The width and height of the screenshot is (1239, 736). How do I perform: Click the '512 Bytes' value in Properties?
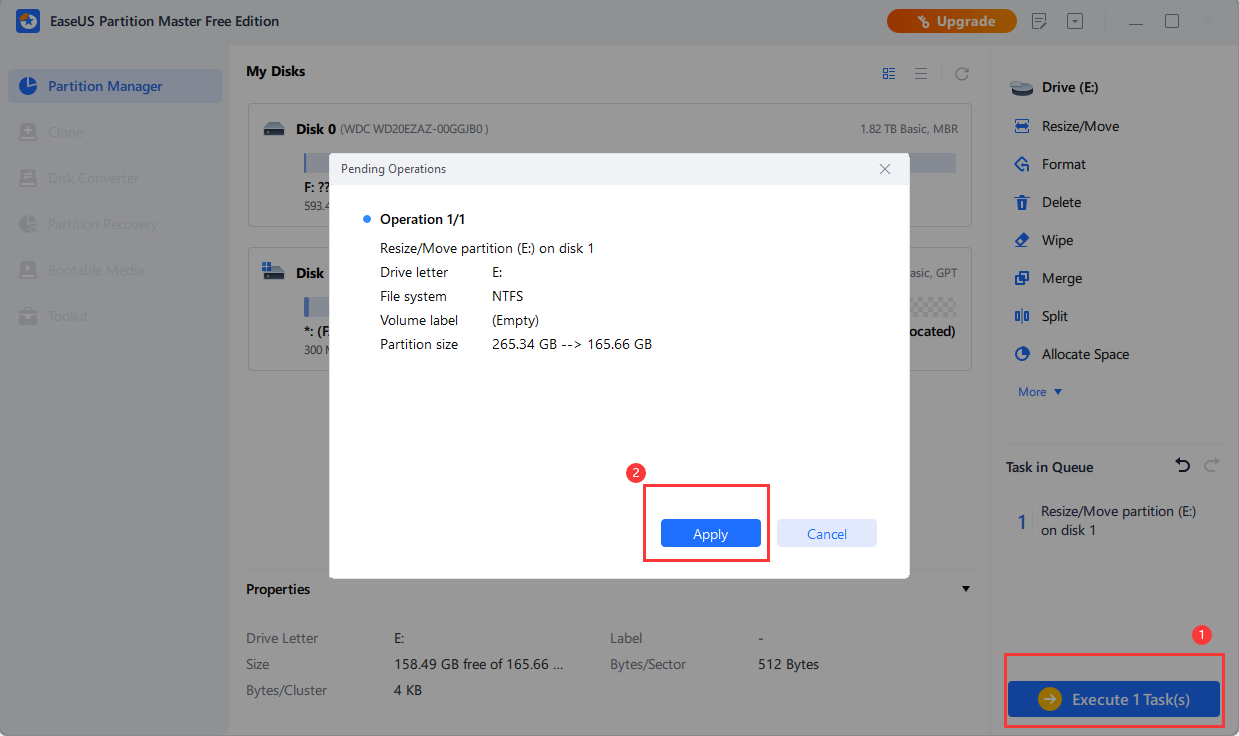tap(788, 664)
